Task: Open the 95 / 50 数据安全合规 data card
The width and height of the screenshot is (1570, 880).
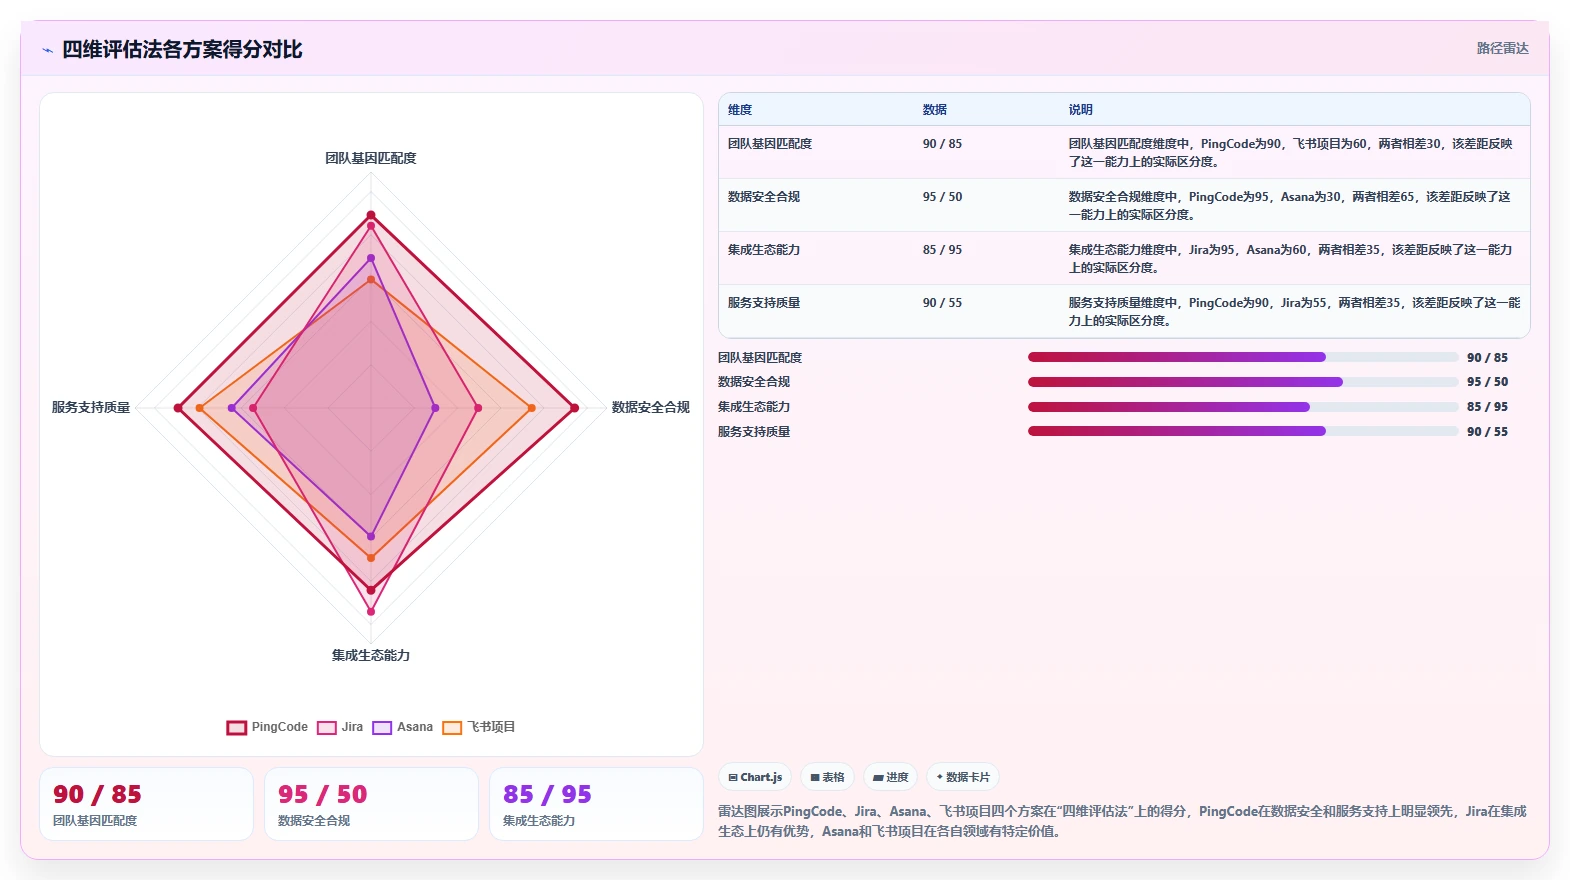Action: tap(371, 804)
